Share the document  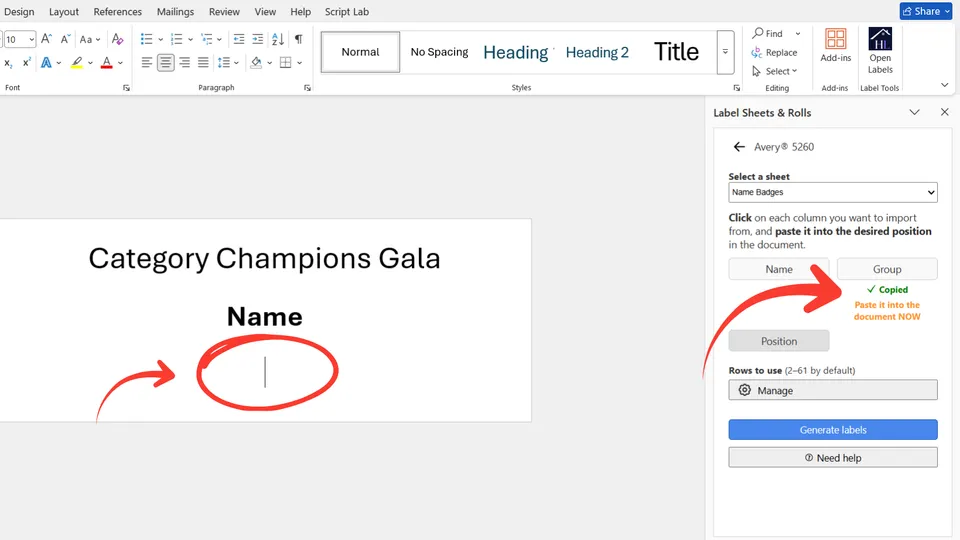pyautogui.click(x=926, y=11)
